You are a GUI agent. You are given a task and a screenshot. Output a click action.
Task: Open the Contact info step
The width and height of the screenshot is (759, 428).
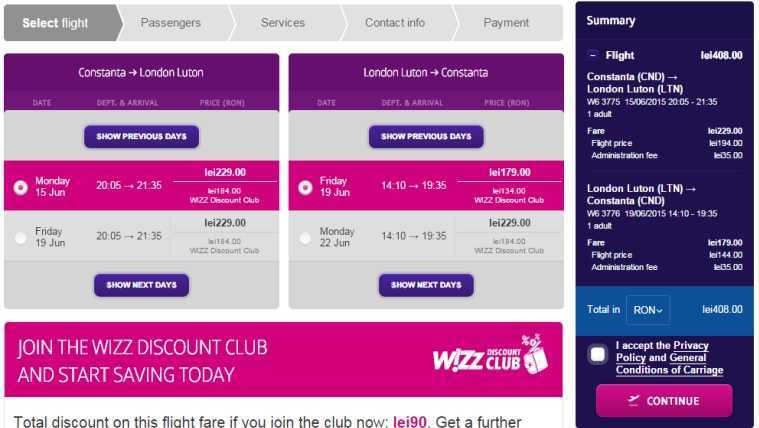point(395,23)
